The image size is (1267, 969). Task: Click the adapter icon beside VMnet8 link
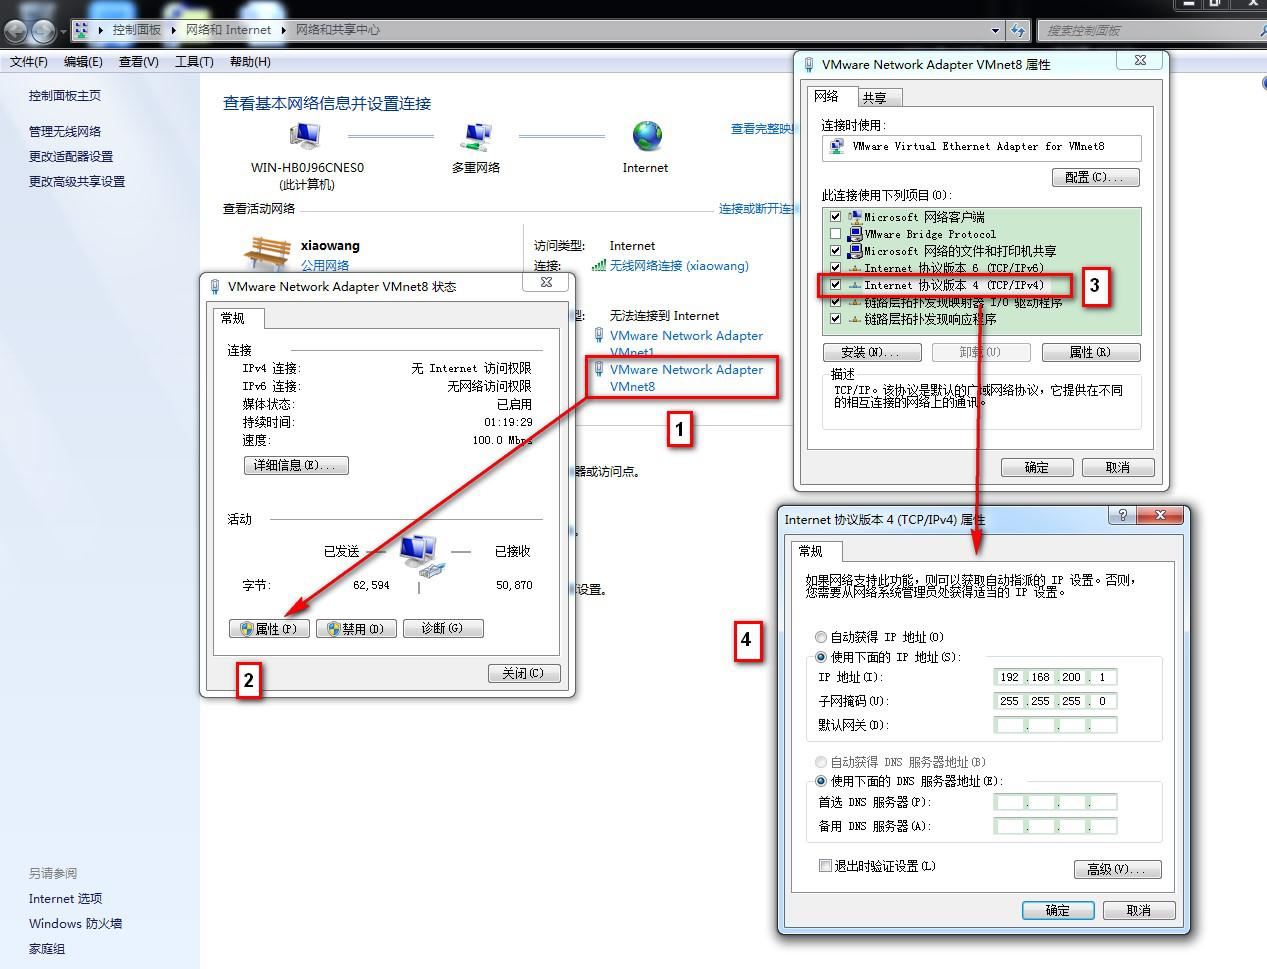(x=599, y=369)
